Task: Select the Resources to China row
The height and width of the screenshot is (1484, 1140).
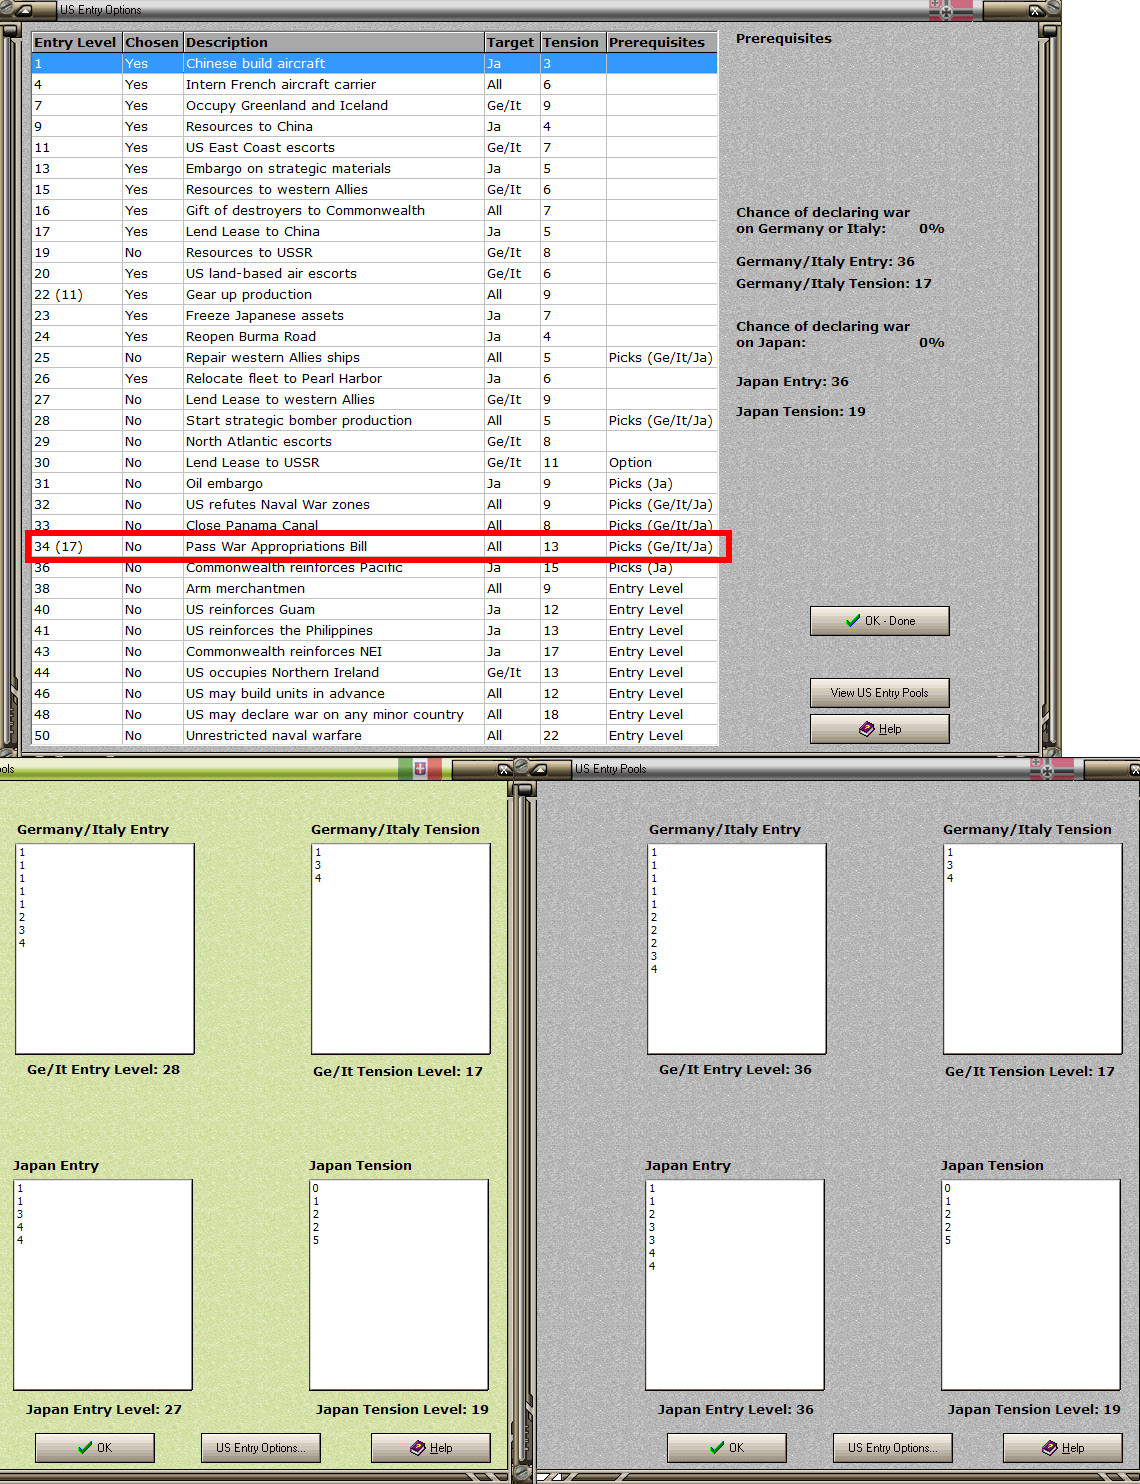Action: tap(374, 126)
